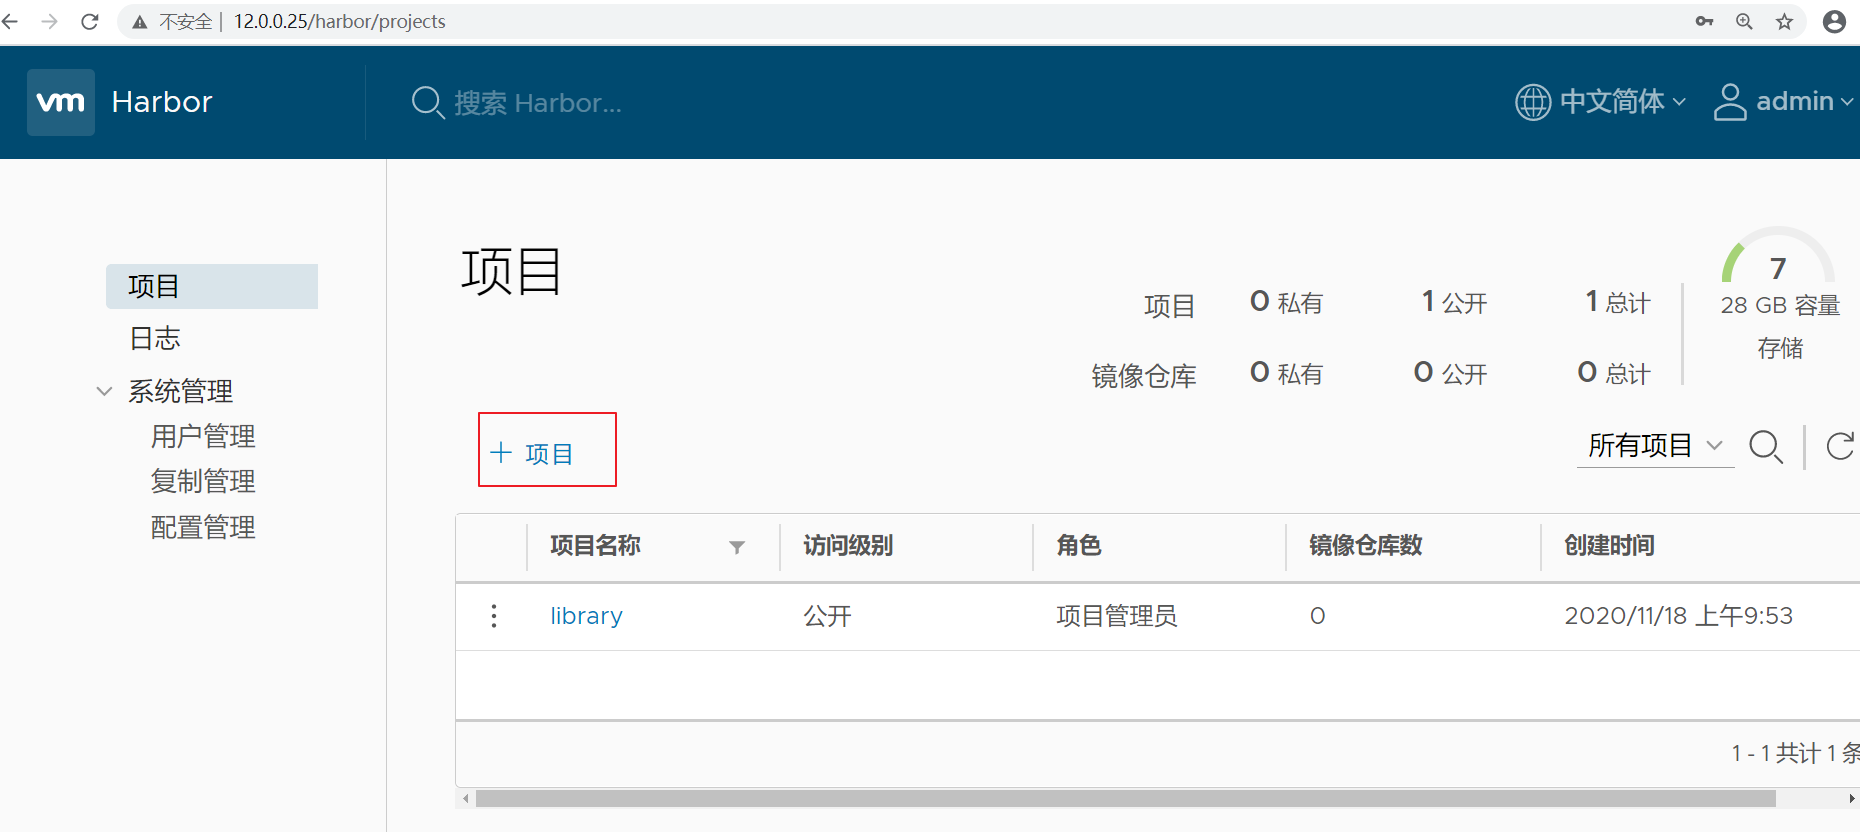Screen dimensions: 1860x832
Task: Open the admin account dropdown
Action: [x=1805, y=102]
